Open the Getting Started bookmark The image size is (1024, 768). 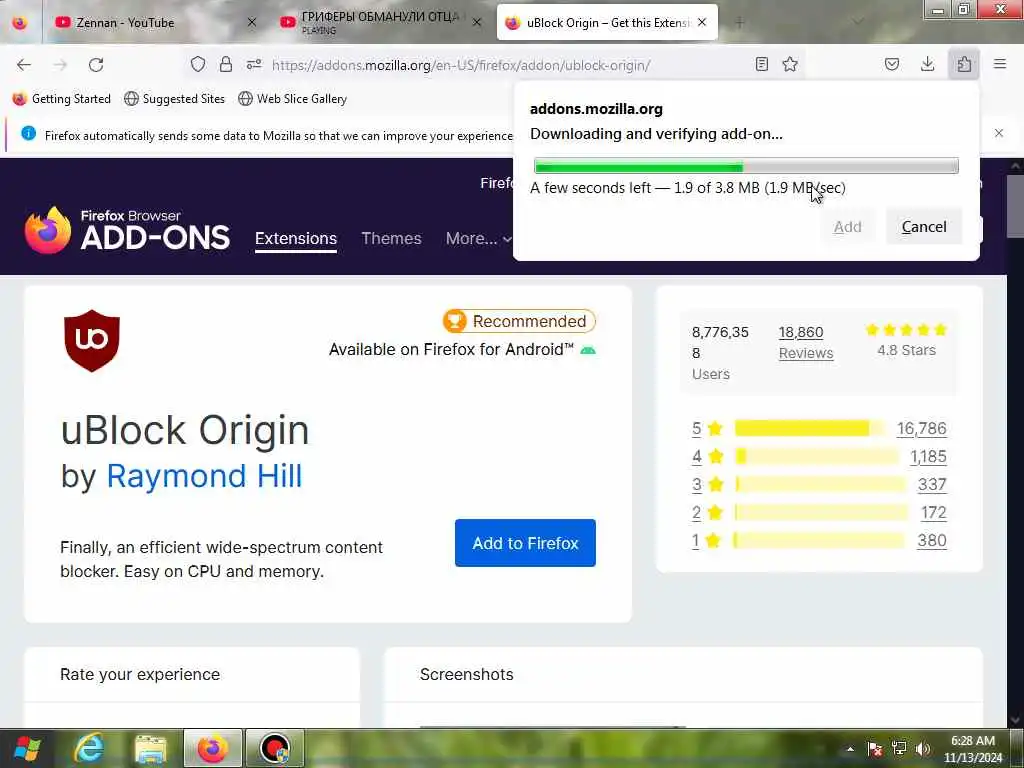[x=61, y=99]
